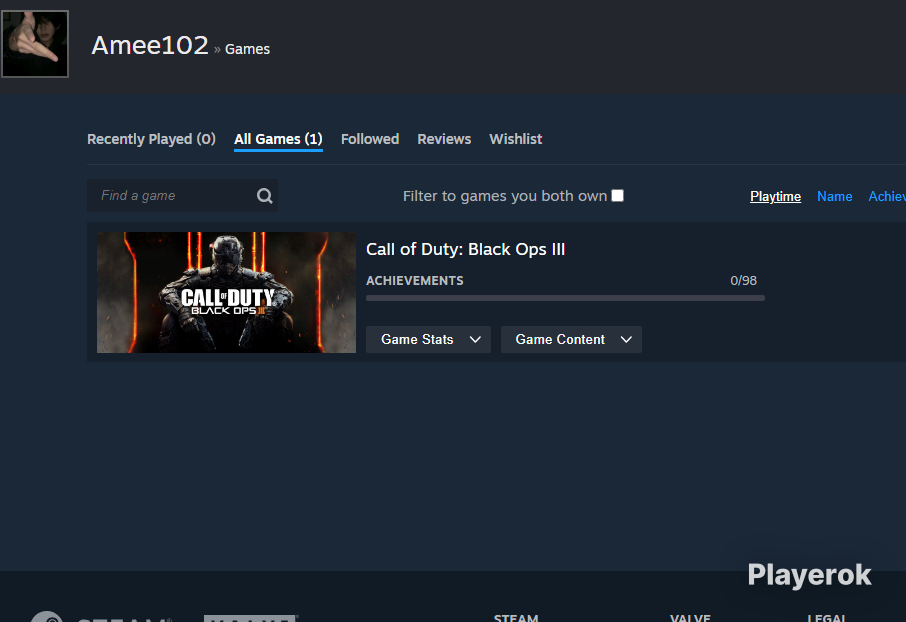
Task: Open the Followed tab
Action: pos(370,139)
